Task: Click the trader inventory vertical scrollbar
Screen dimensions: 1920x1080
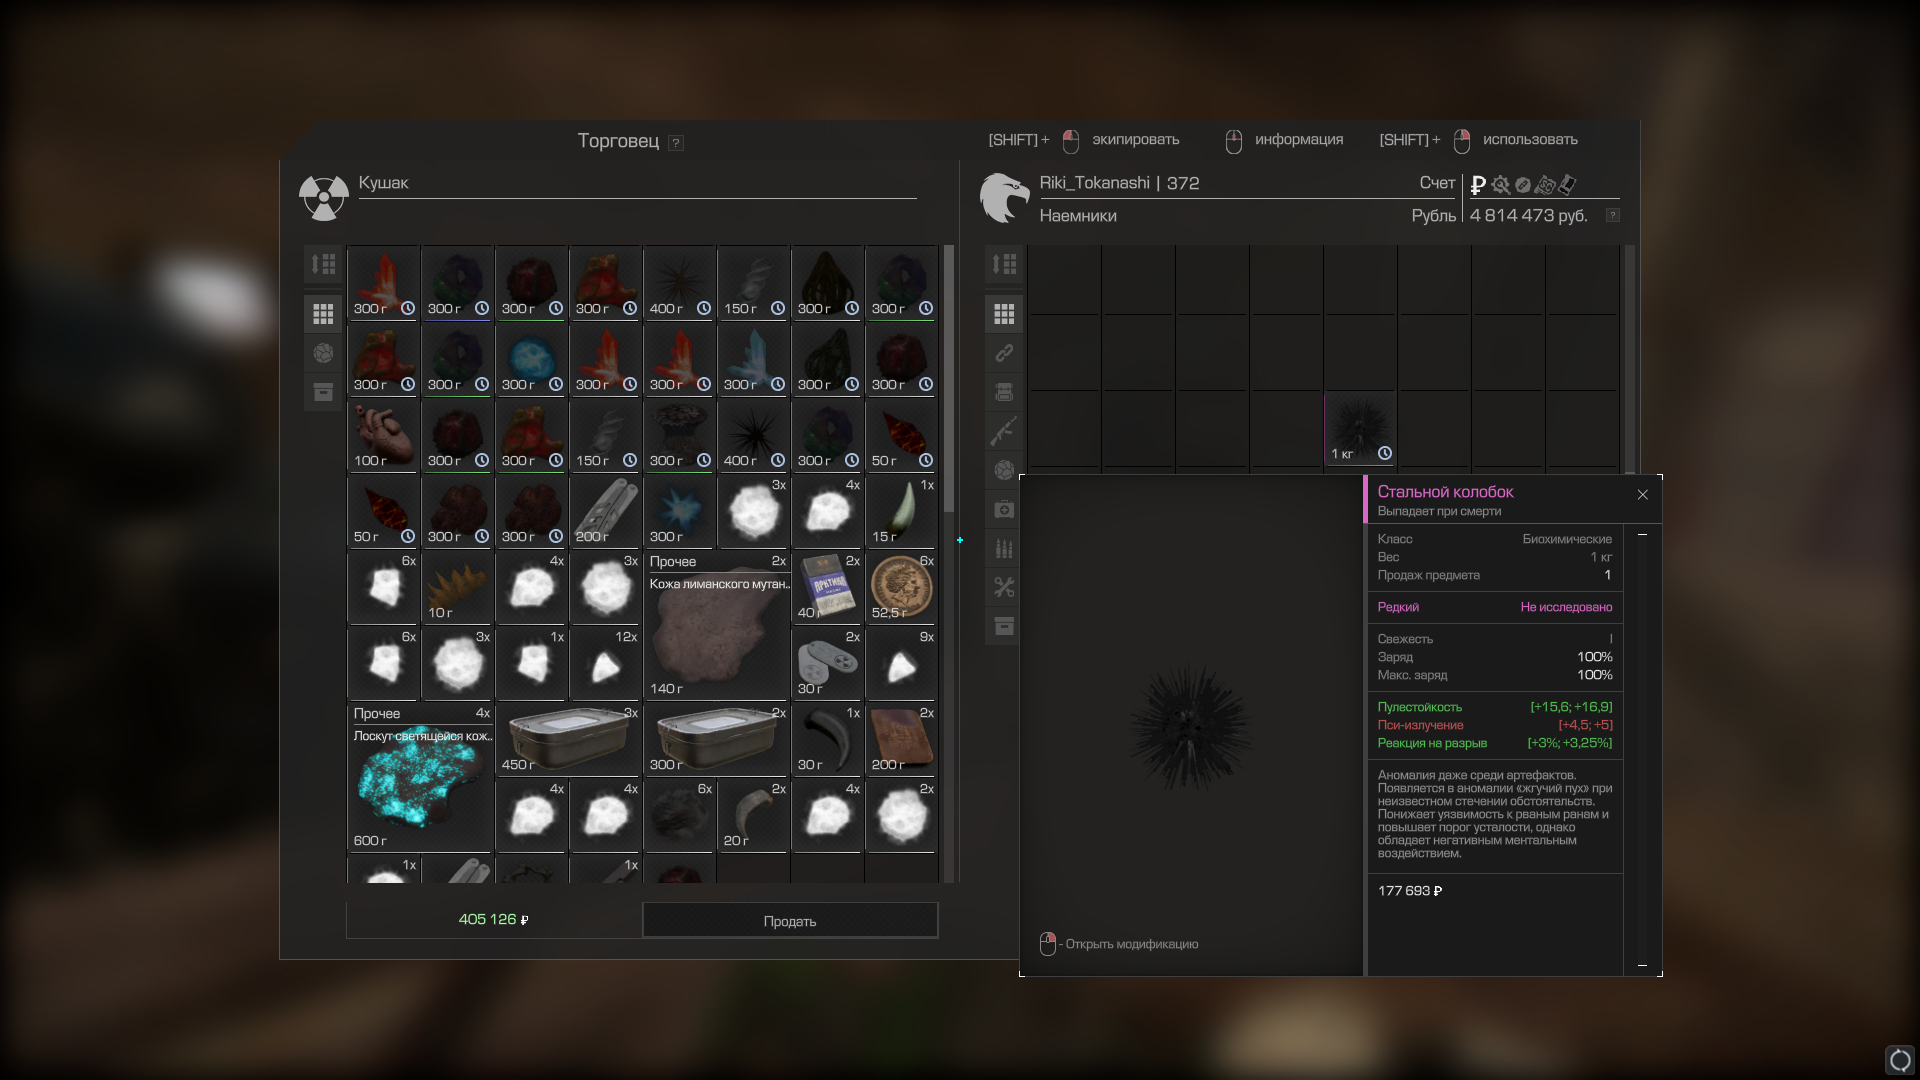Action: click(949, 378)
